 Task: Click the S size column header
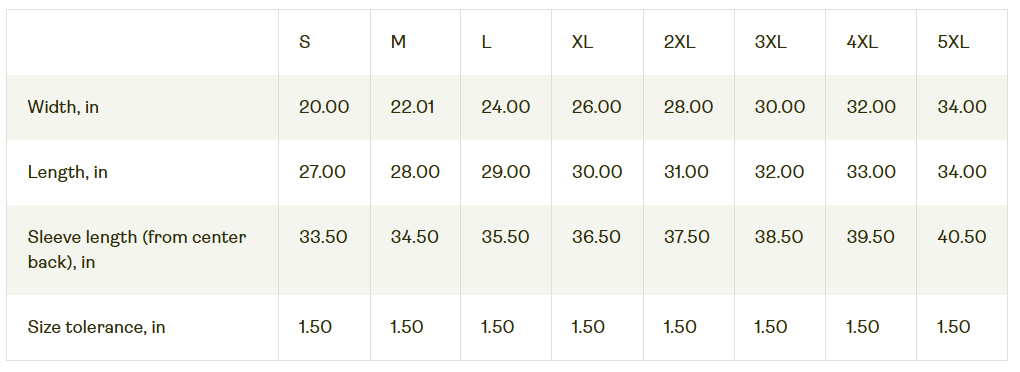(x=304, y=42)
